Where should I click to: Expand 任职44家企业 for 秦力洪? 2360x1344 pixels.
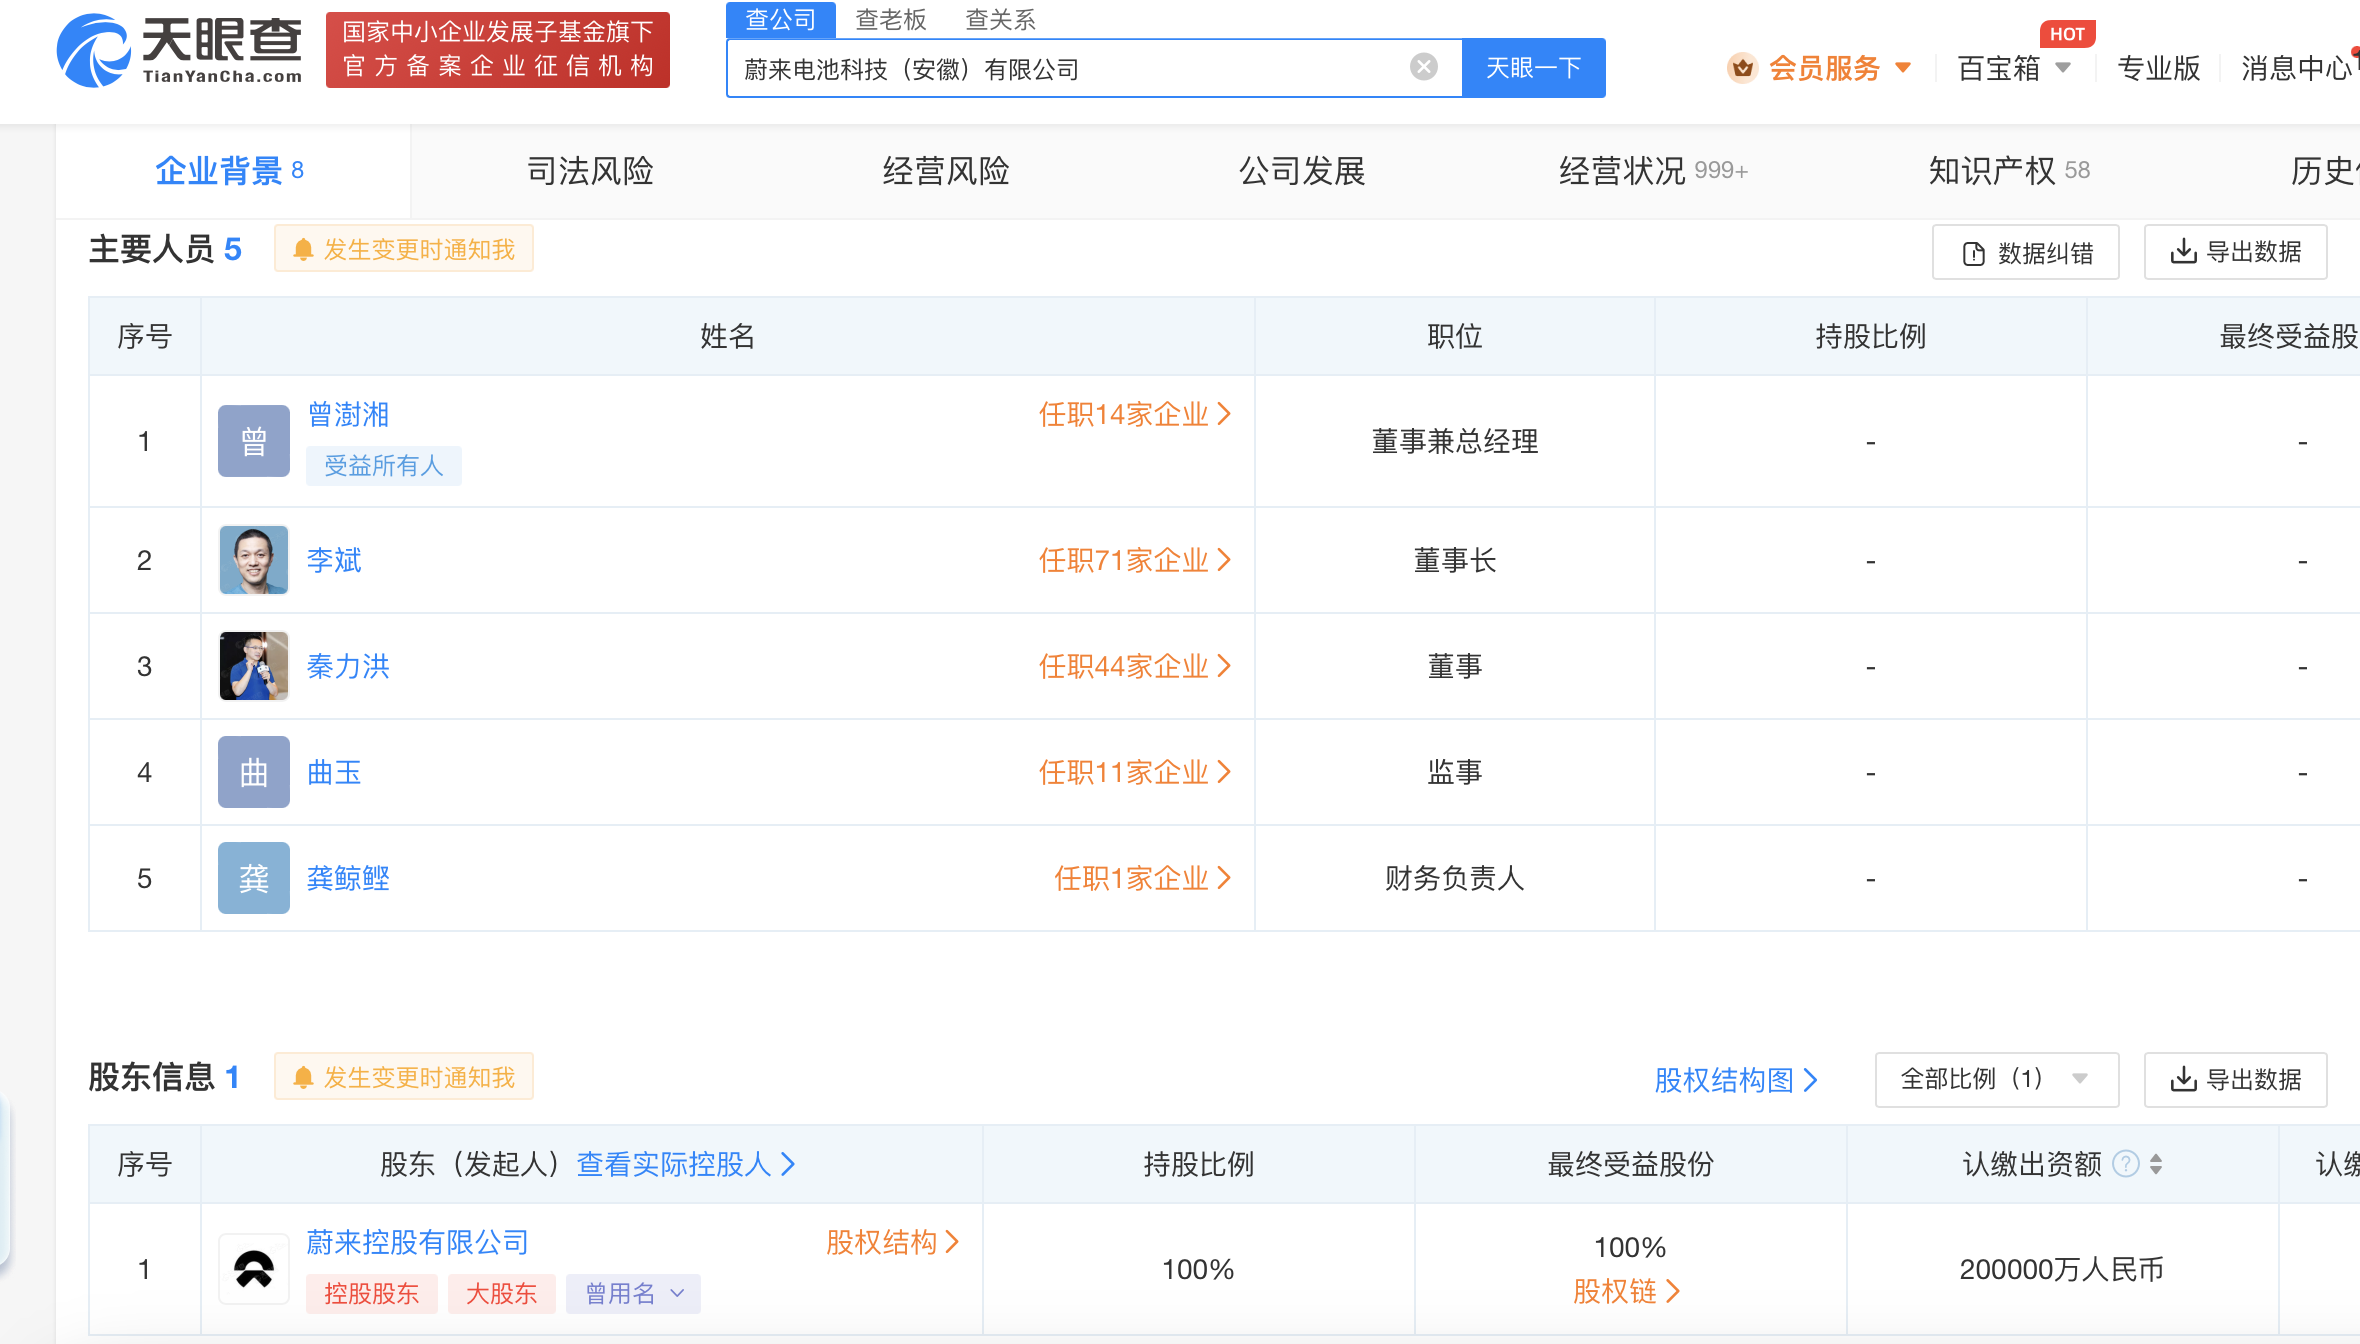click(x=1135, y=666)
